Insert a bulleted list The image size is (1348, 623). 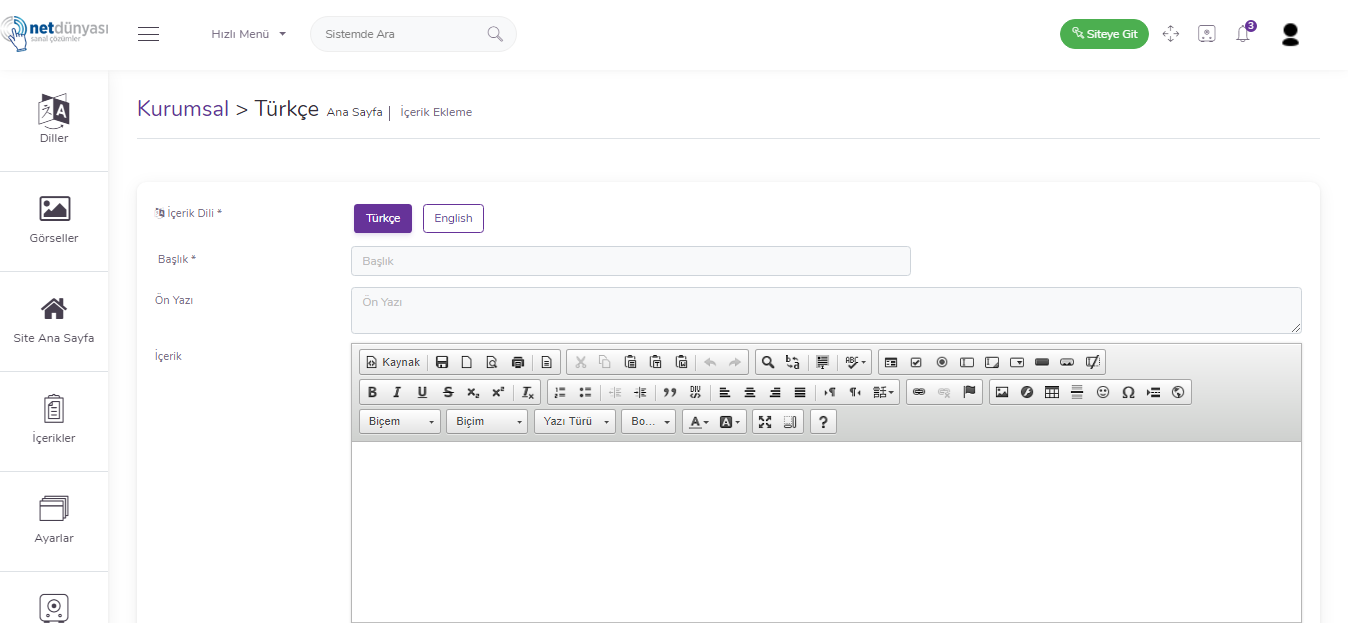pyautogui.click(x=585, y=392)
